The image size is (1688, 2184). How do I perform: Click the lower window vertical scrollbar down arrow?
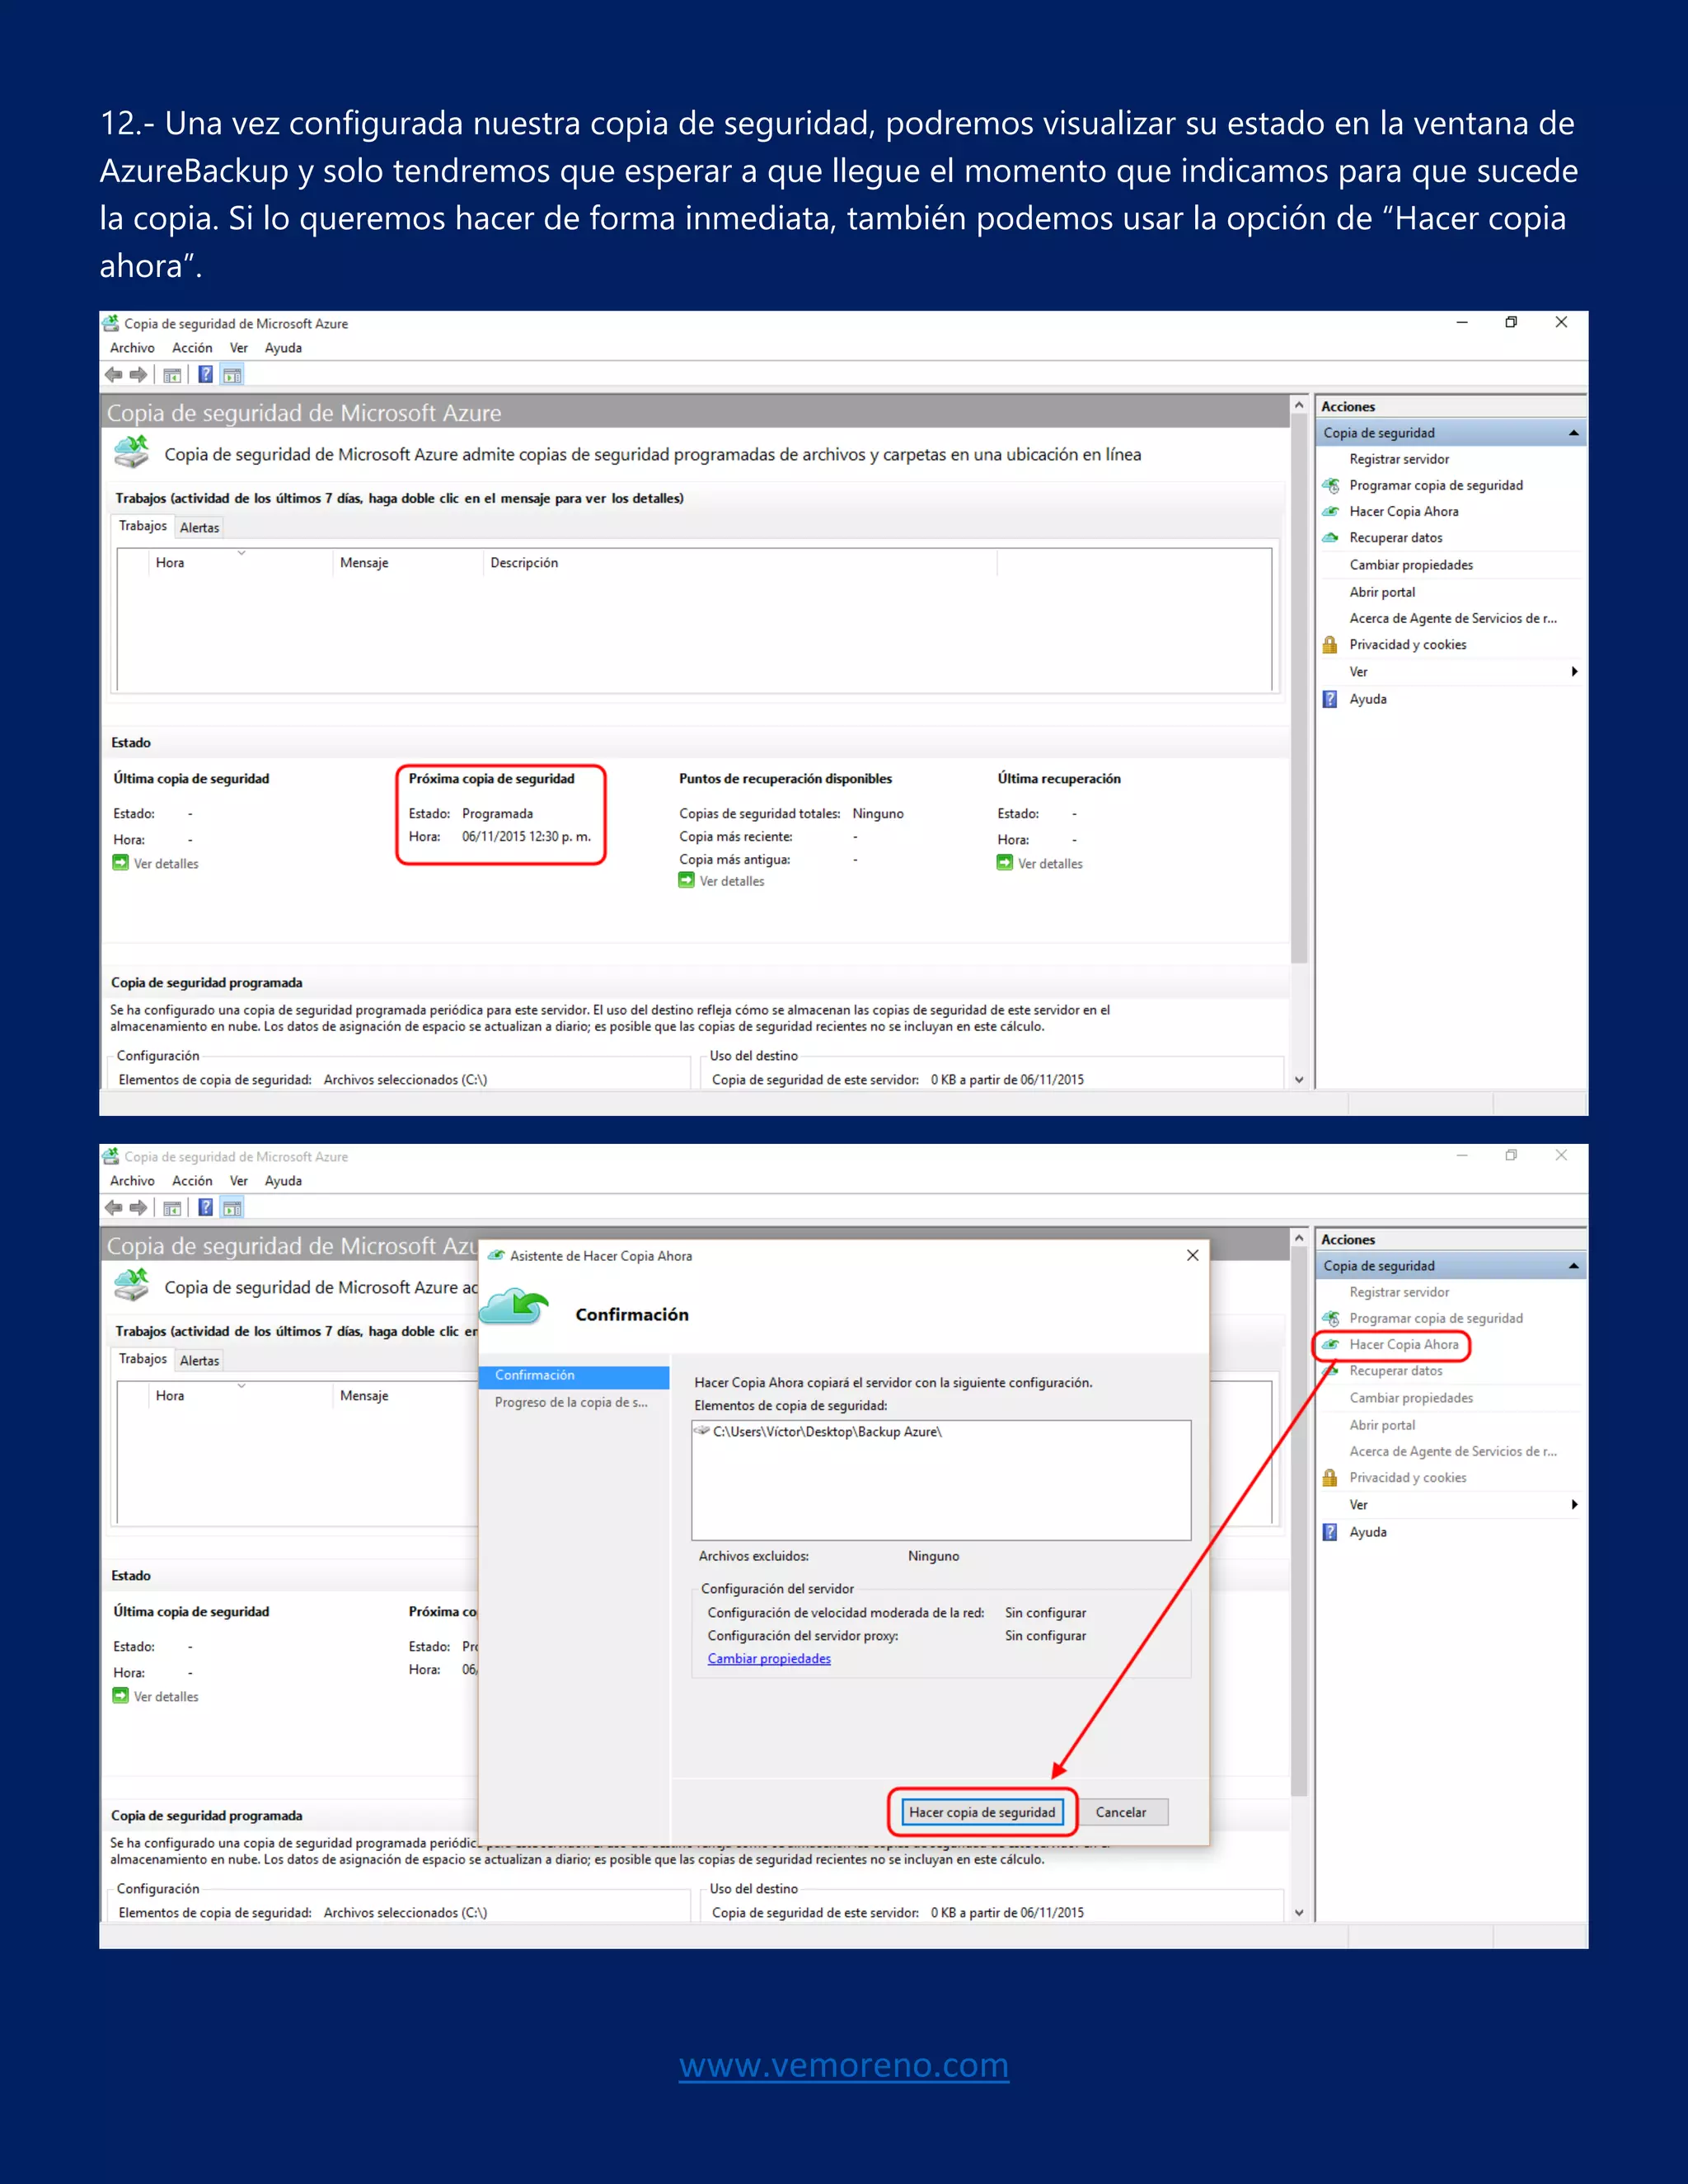click(1299, 1912)
